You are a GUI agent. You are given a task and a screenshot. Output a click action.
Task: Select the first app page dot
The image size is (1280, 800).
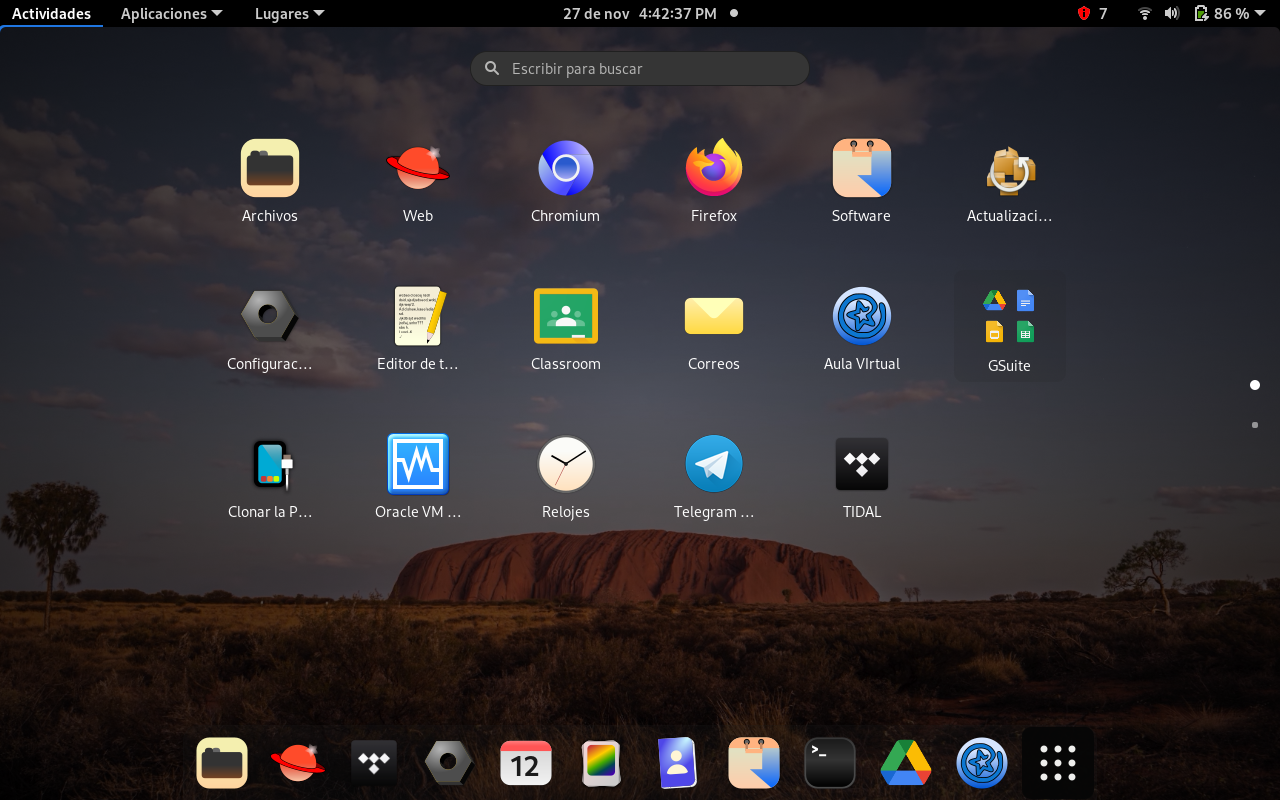click(x=1255, y=385)
